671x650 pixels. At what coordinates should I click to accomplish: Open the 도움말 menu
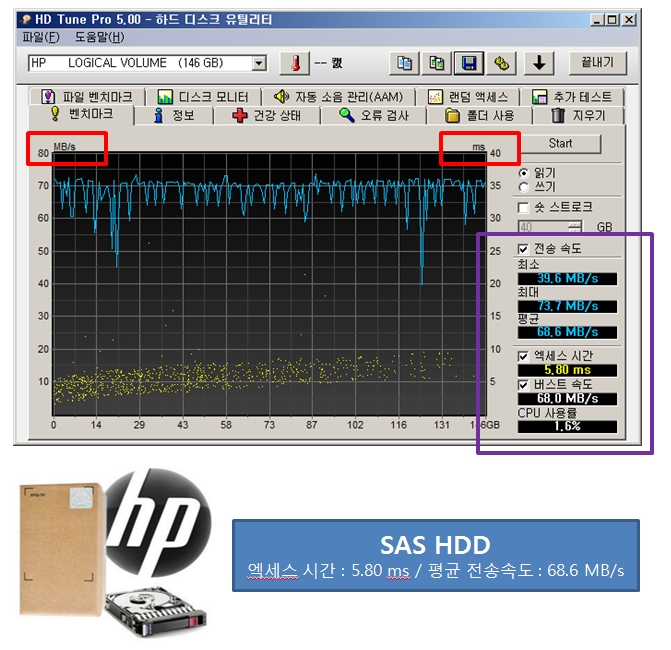tap(100, 37)
